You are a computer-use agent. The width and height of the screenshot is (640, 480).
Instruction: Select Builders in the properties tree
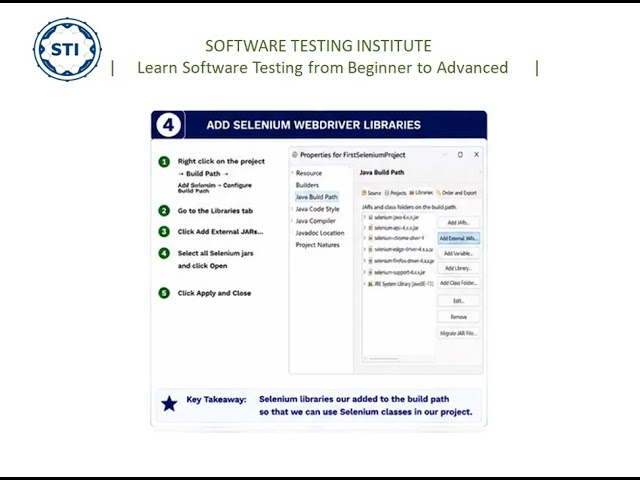(x=307, y=185)
